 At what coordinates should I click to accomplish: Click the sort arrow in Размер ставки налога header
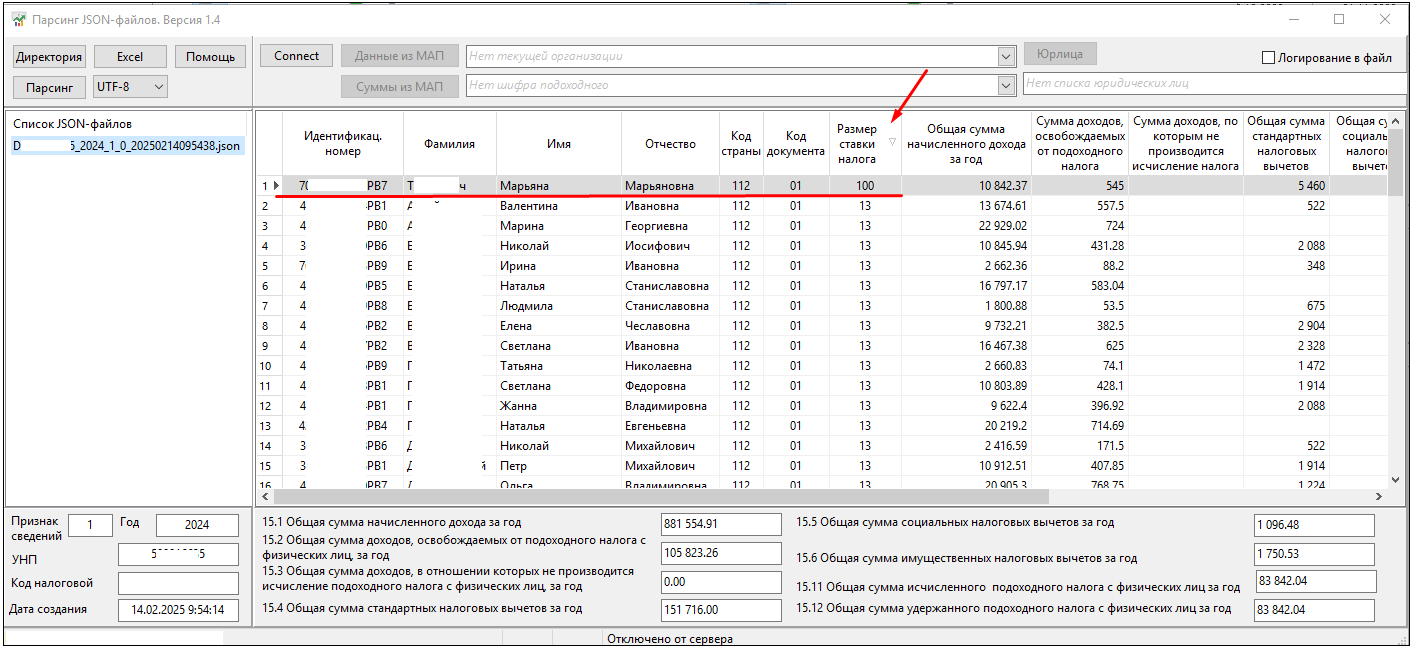click(892, 142)
